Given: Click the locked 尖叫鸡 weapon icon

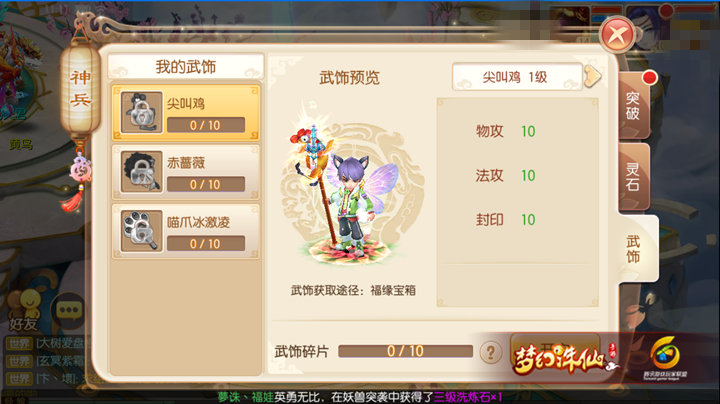Looking at the screenshot, I should point(141,112).
